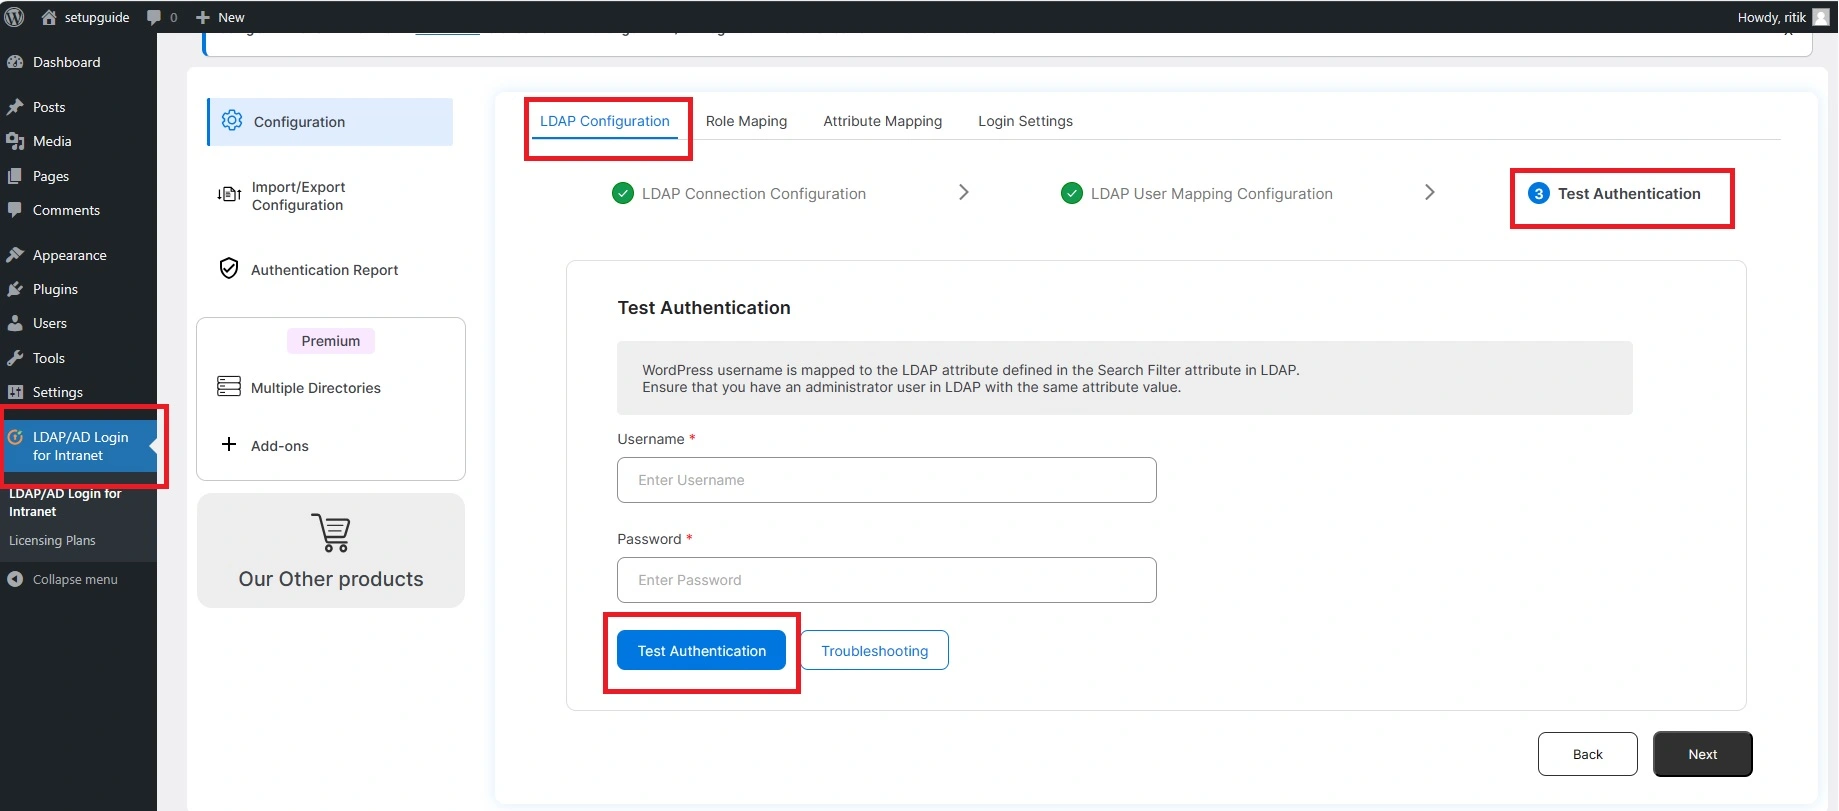Screen dimensions: 1839x811
Task: Click the Back button
Action: coord(1588,754)
